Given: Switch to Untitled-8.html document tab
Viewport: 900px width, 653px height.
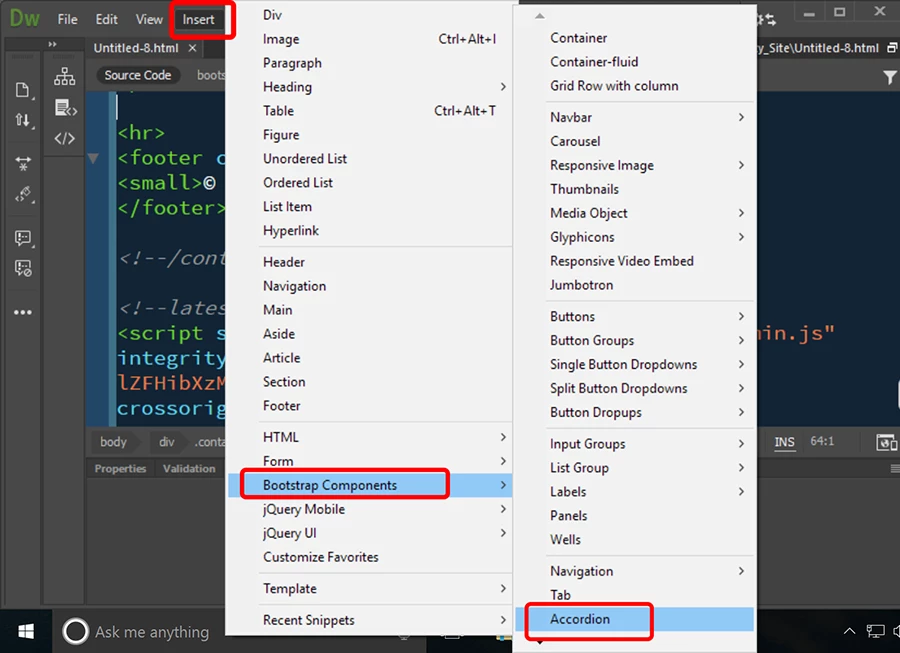Looking at the screenshot, I should coord(136,48).
